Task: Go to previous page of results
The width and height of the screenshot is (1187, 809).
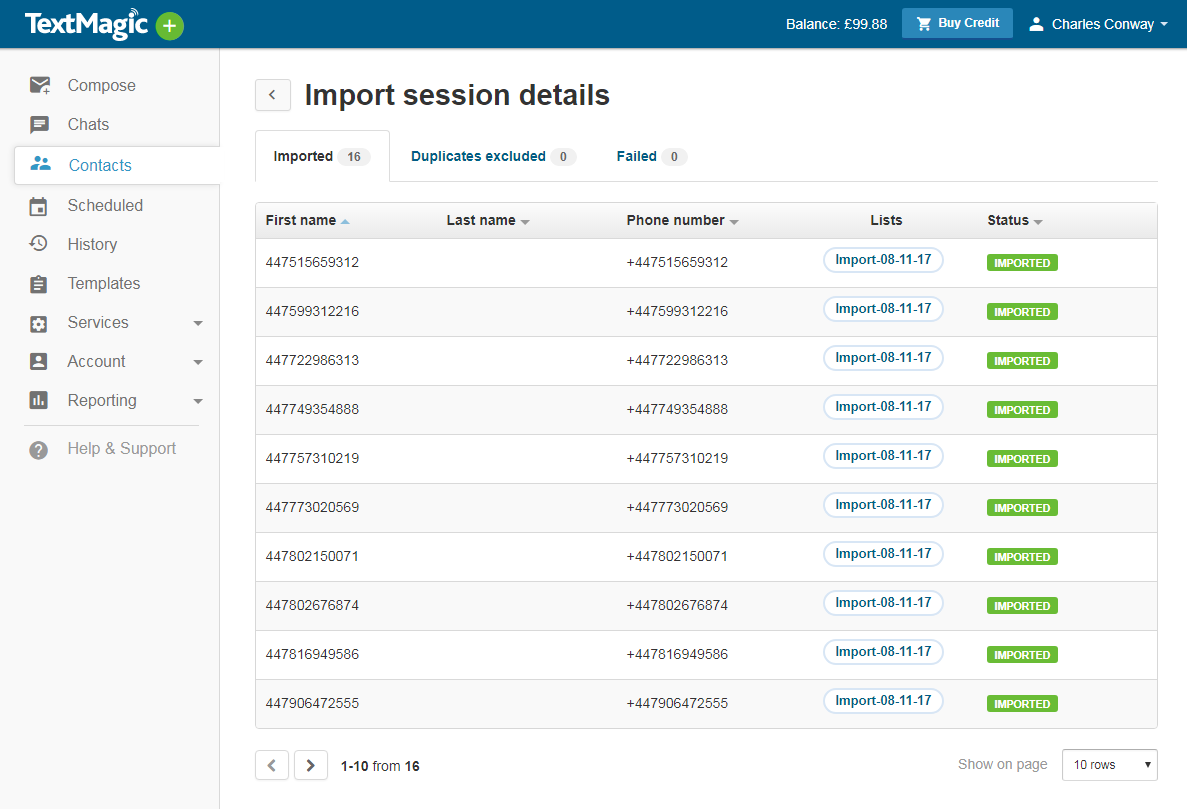Action: 272,765
